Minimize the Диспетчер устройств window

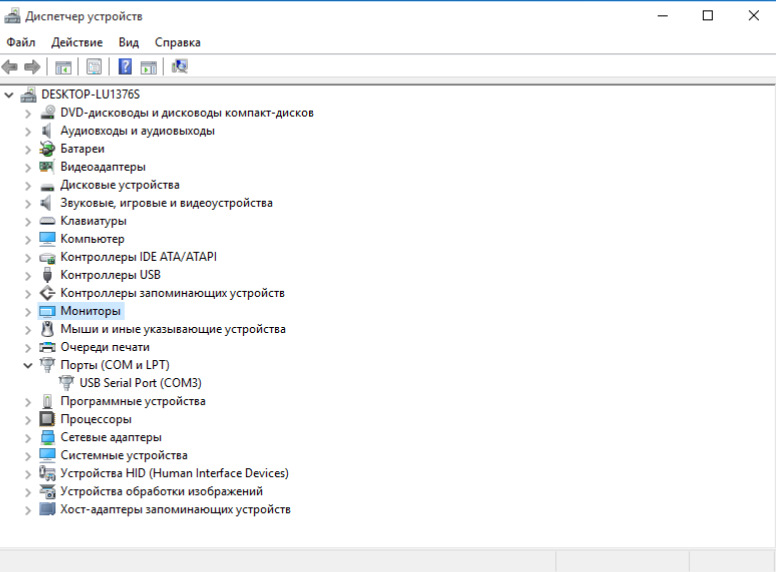tap(663, 16)
